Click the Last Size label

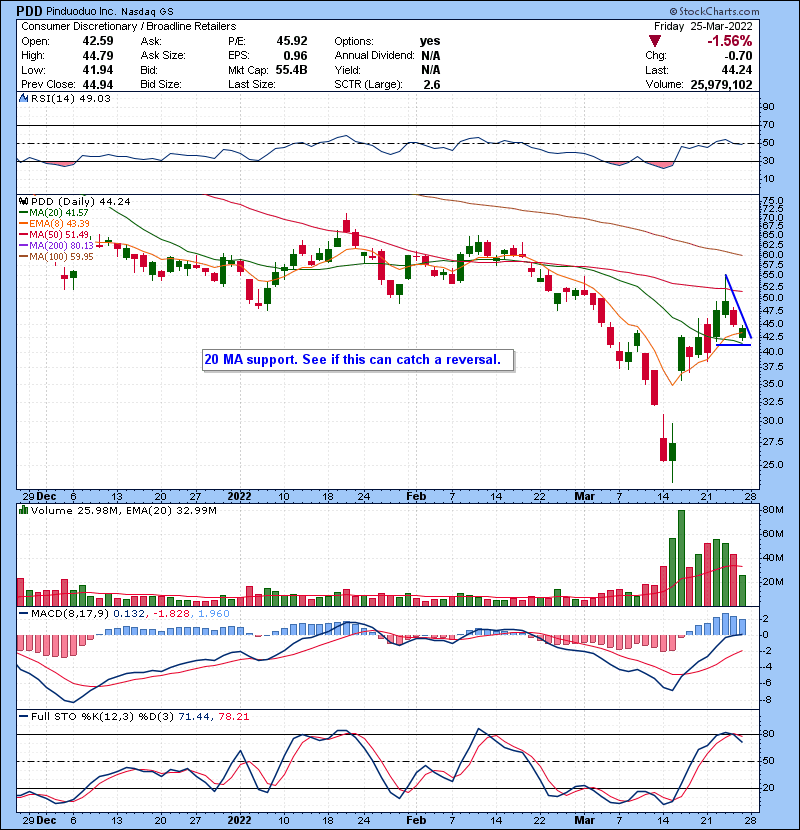tap(251, 85)
